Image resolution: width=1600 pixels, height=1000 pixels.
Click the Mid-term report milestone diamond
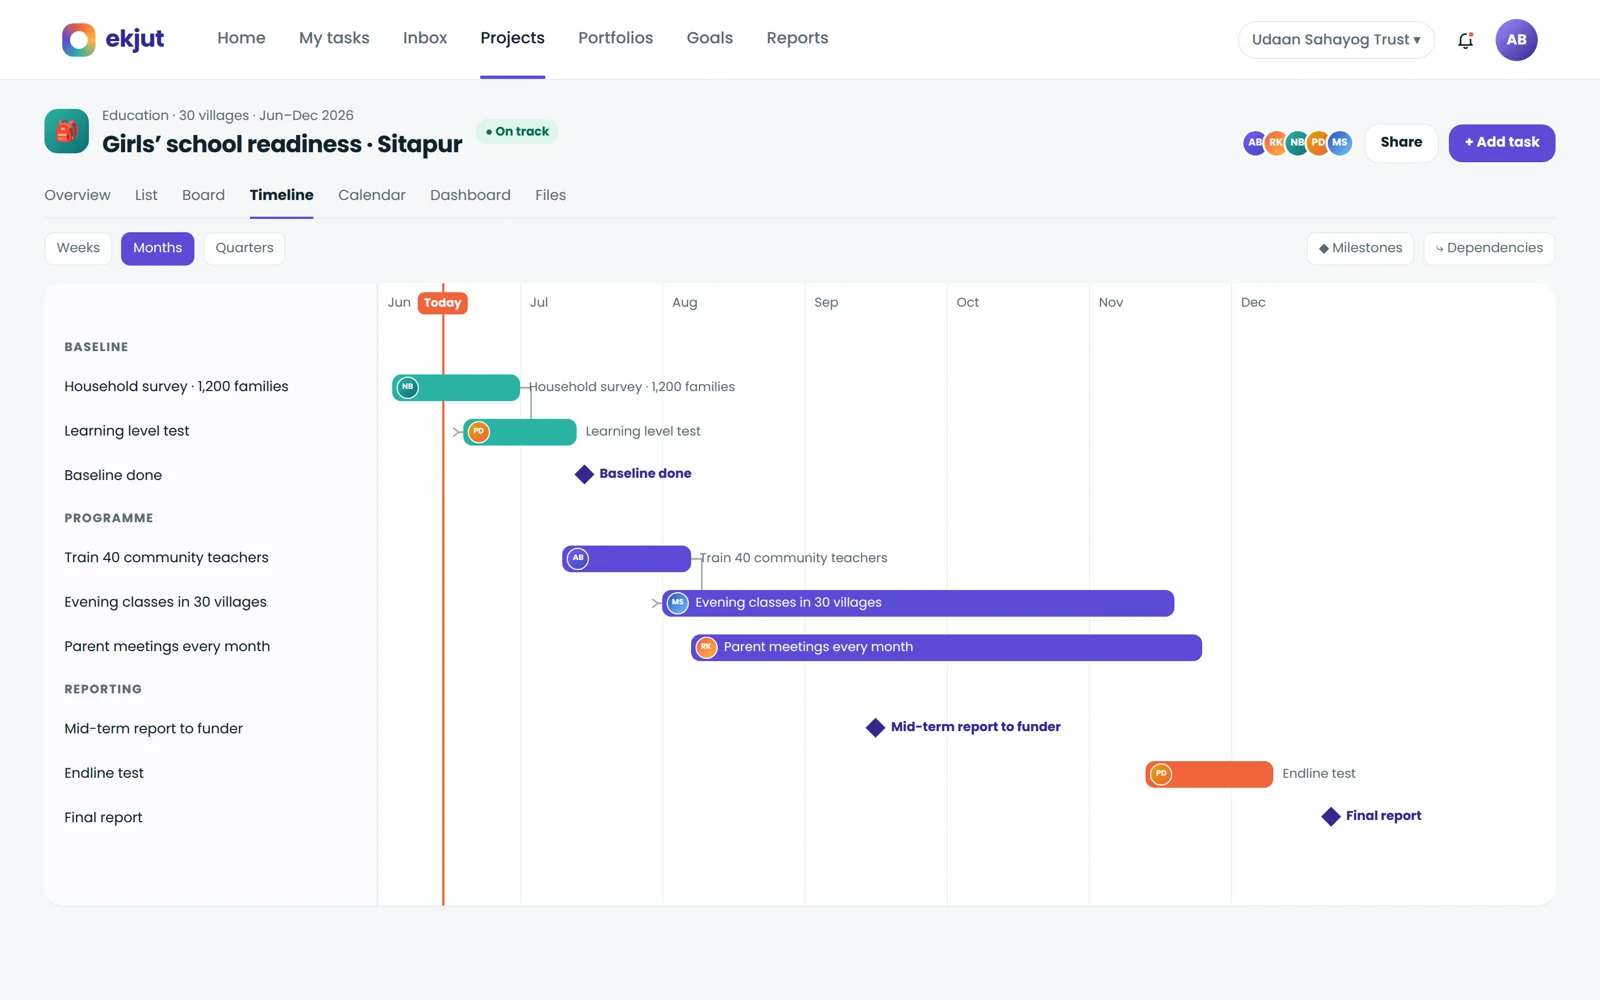[875, 727]
